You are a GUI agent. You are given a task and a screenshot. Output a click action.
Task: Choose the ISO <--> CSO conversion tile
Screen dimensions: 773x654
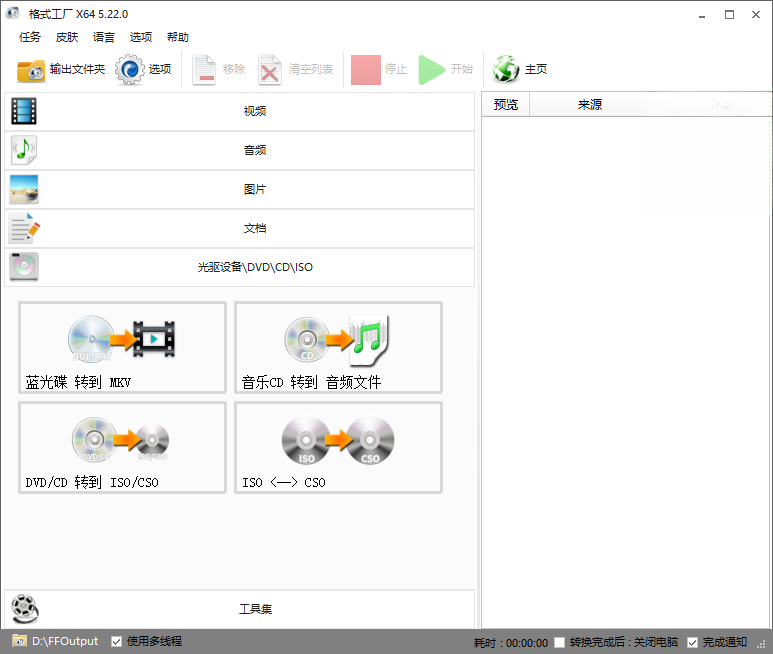(338, 447)
